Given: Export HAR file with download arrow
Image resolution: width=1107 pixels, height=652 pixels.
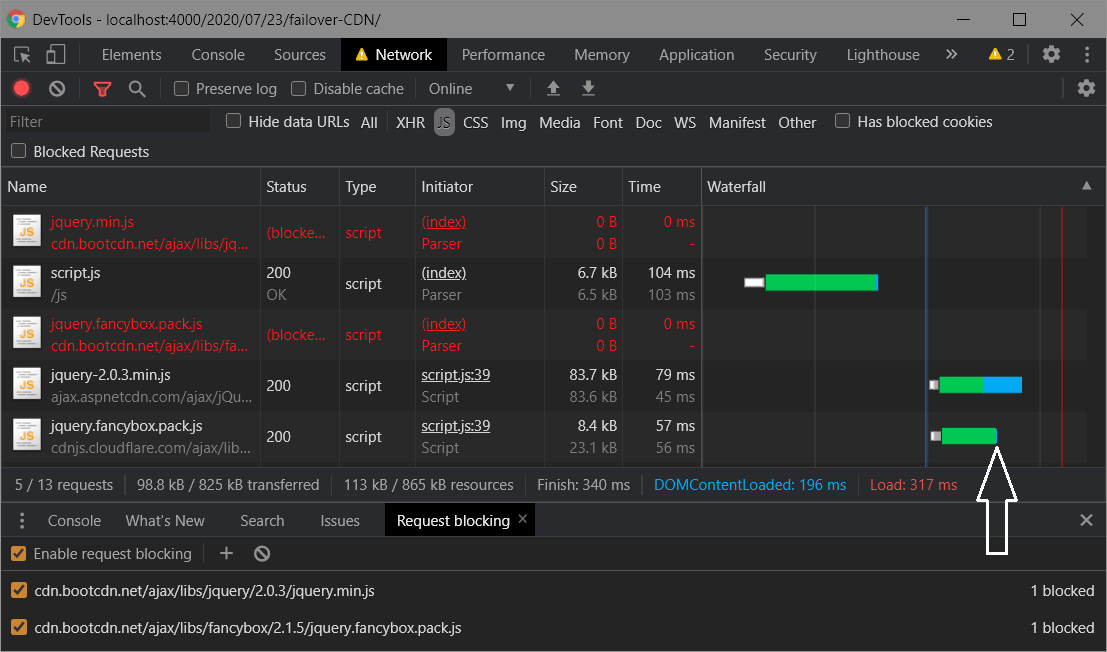Looking at the screenshot, I should point(588,88).
